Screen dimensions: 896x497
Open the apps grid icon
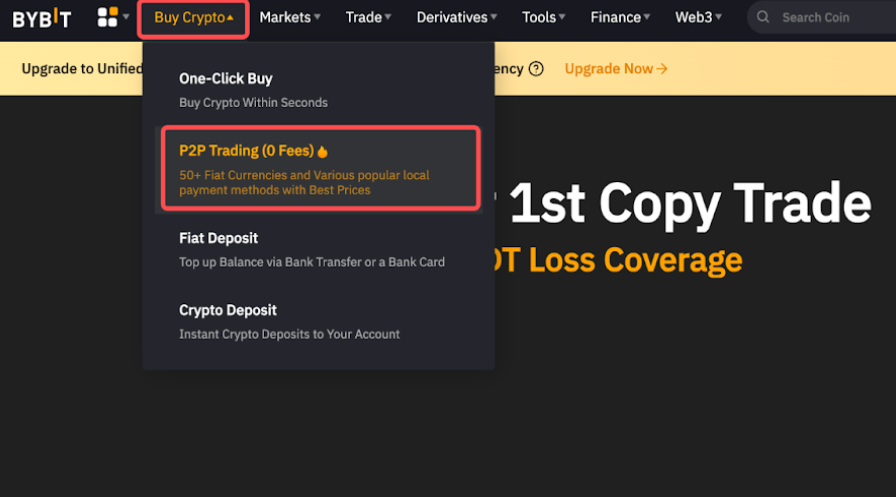coord(107,17)
